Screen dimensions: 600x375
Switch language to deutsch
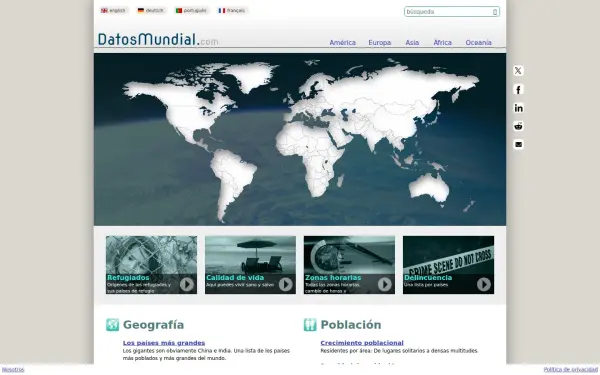tap(151, 10)
